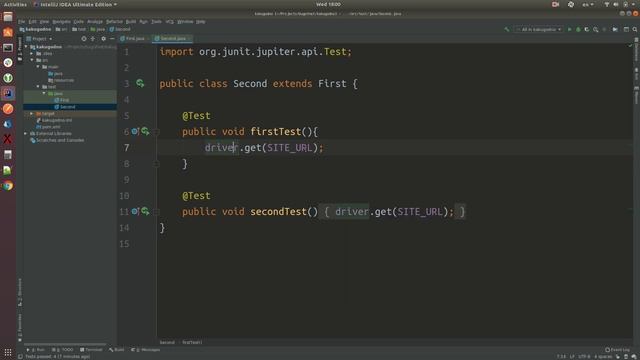Image resolution: width=640 pixels, height=360 pixels.
Task: Open run configuration dropdown All in kakogodno
Action: tap(538, 29)
